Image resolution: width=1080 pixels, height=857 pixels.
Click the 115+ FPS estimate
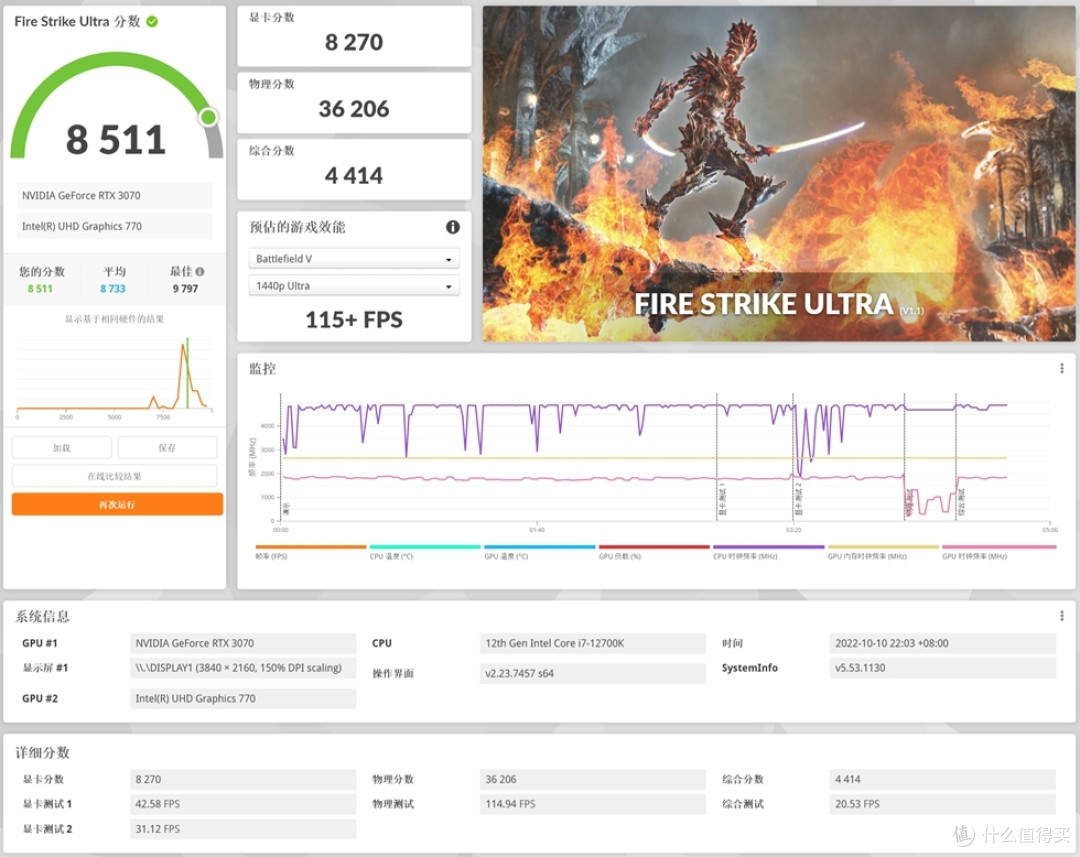pyautogui.click(x=354, y=320)
